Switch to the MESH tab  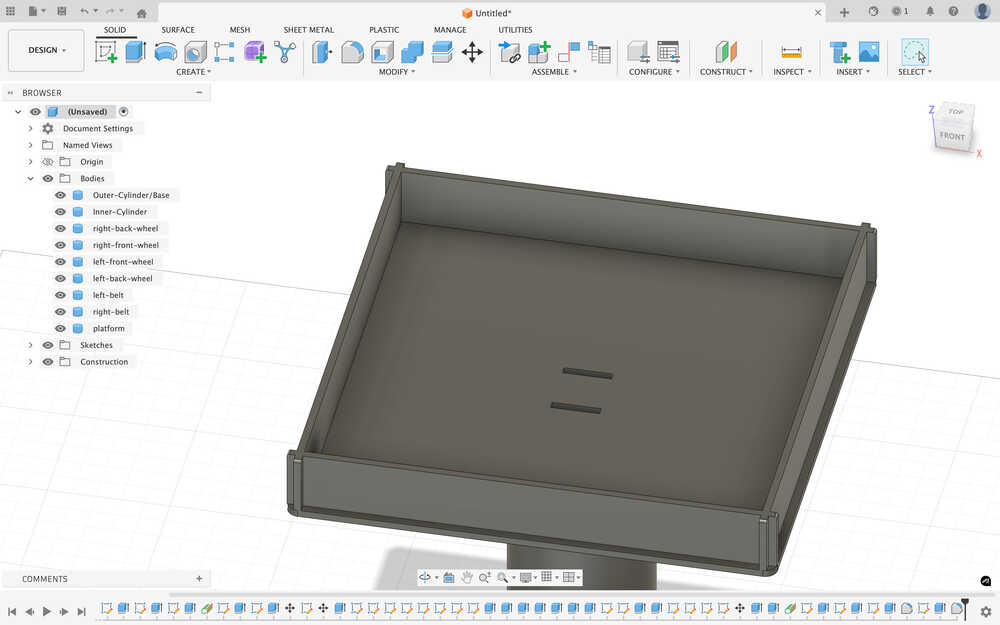pos(240,30)
